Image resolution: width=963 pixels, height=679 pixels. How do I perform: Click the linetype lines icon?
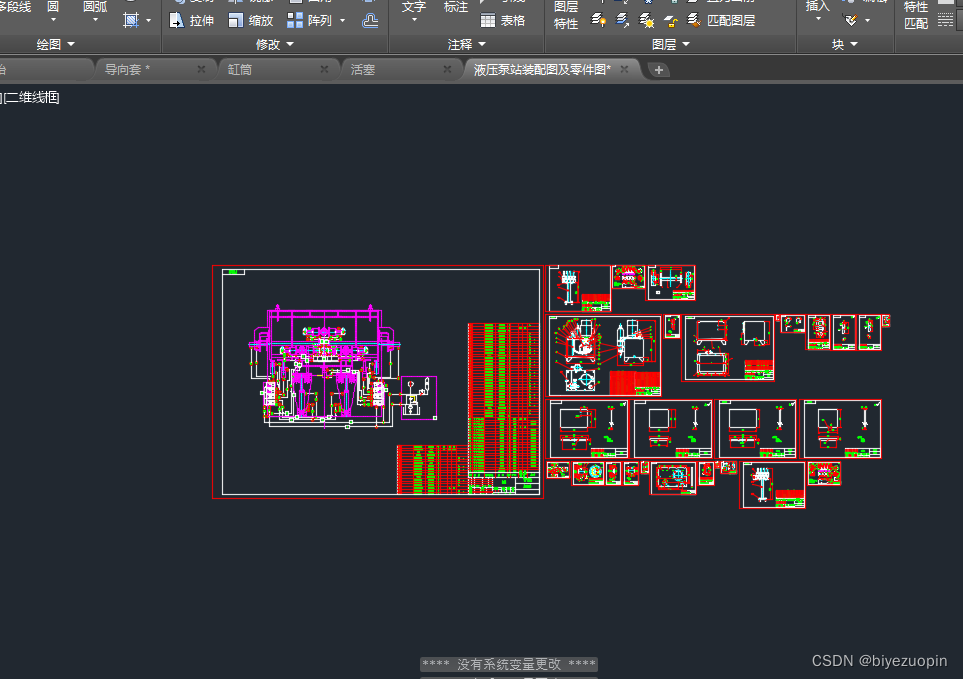tap(945, 21)
